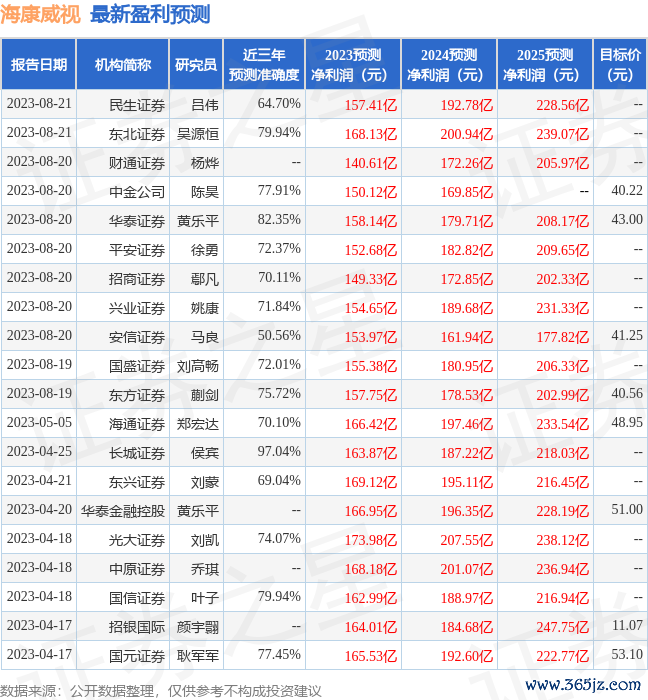Click the 机构简称 column header

pos(123,65)
